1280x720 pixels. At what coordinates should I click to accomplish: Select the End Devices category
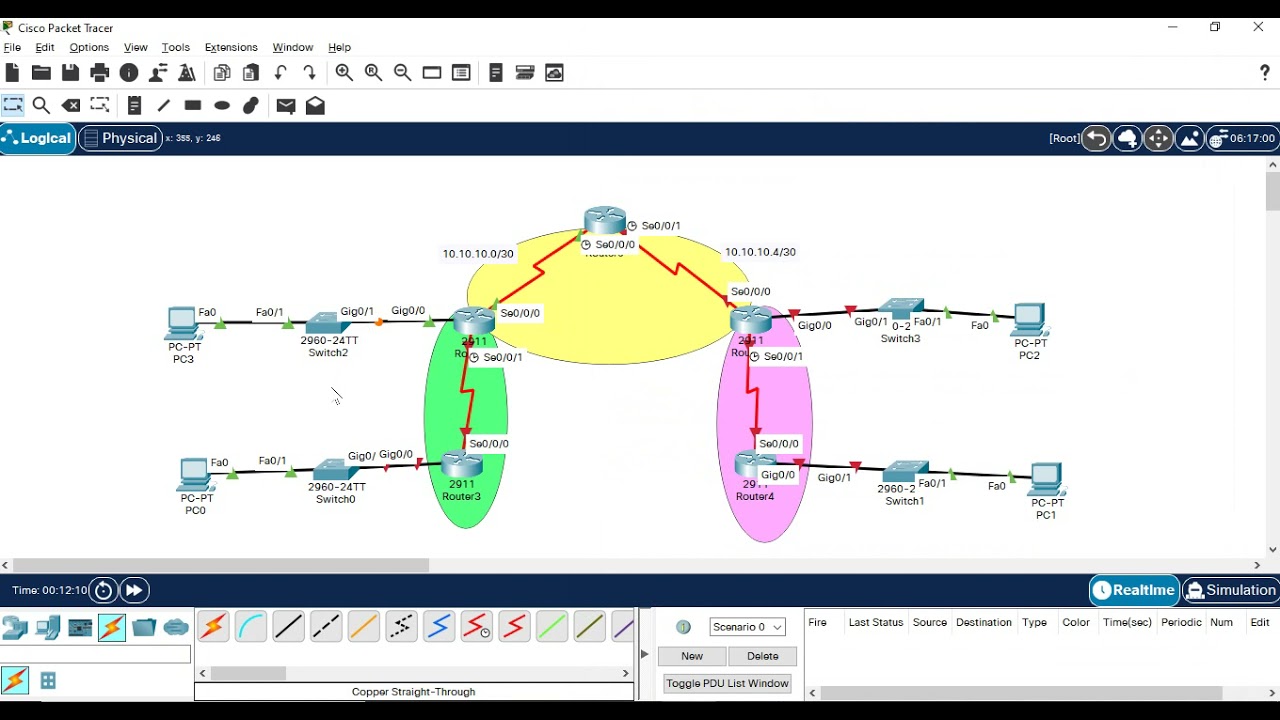47,627
